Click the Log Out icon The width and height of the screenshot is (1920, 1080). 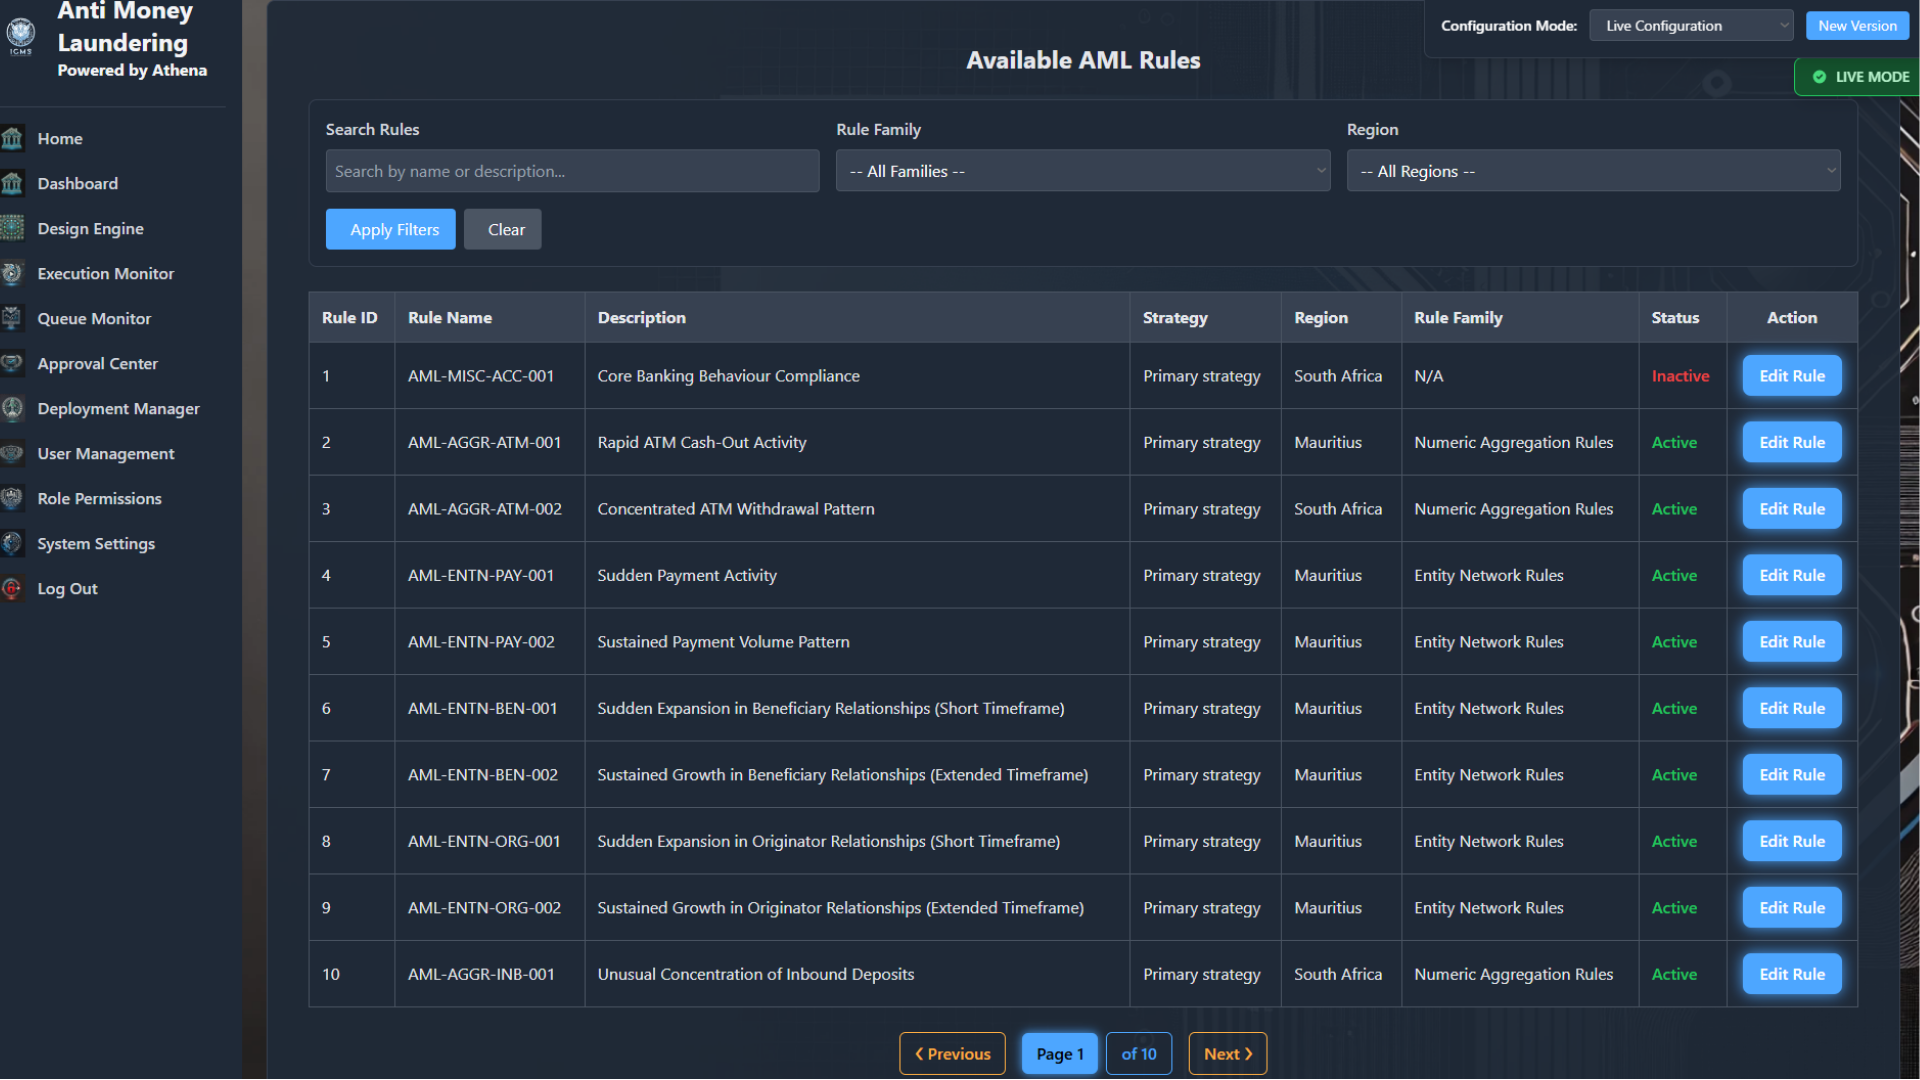pos(13,589)
